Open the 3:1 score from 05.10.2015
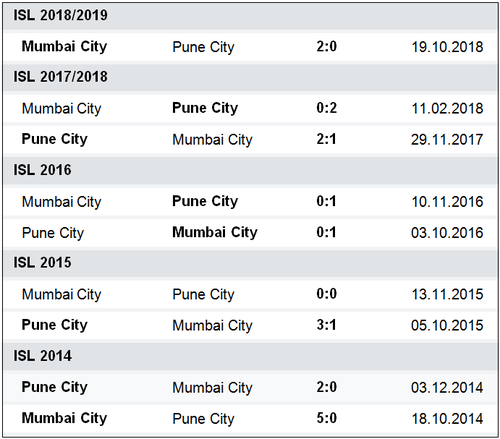This screenshot has height=439, width=500. coord(326,325)
